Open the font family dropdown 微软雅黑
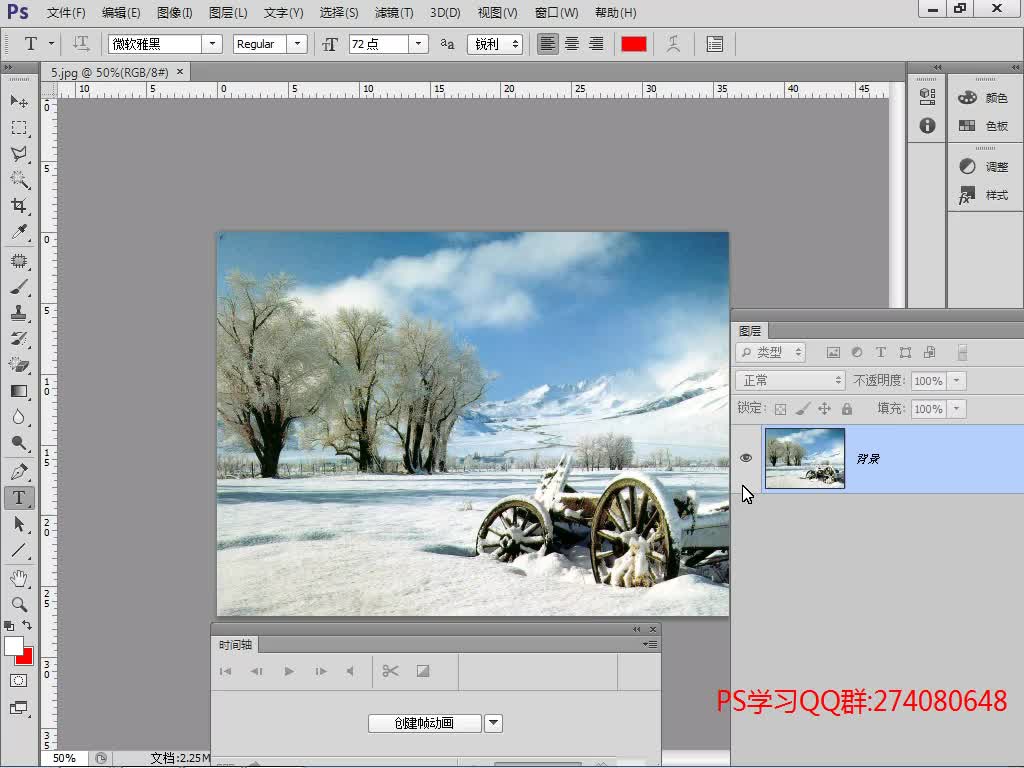The image size is (1024, 768). tap(212, 44)
